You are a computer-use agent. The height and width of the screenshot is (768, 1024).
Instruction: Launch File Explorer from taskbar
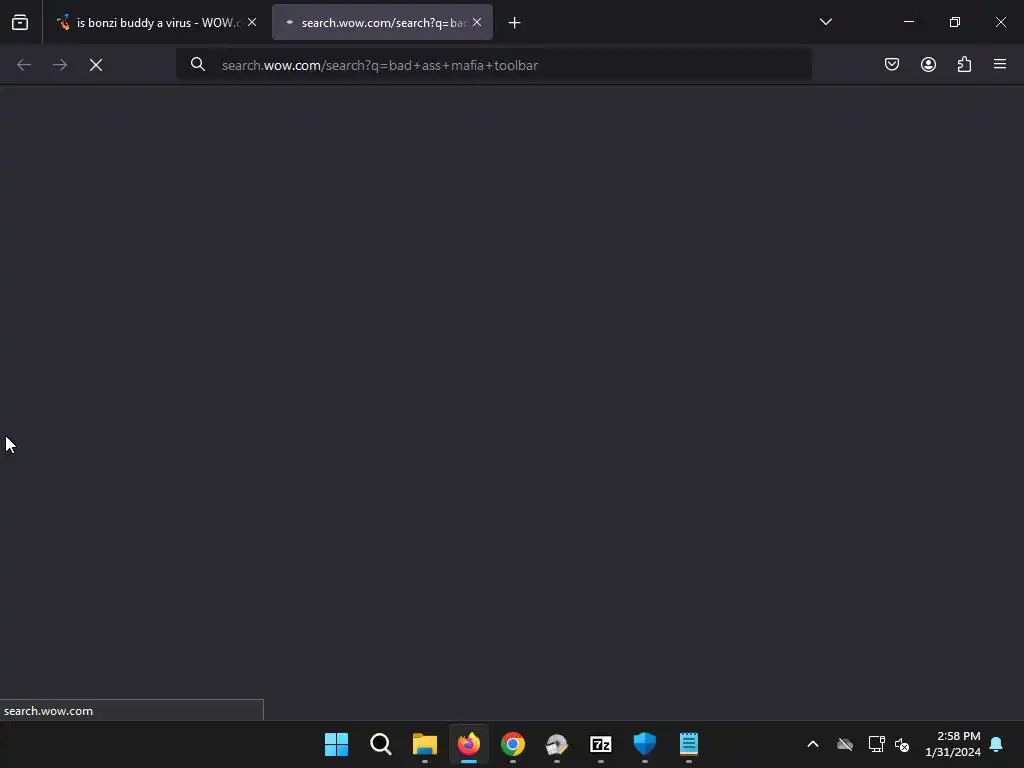point(425,744)
